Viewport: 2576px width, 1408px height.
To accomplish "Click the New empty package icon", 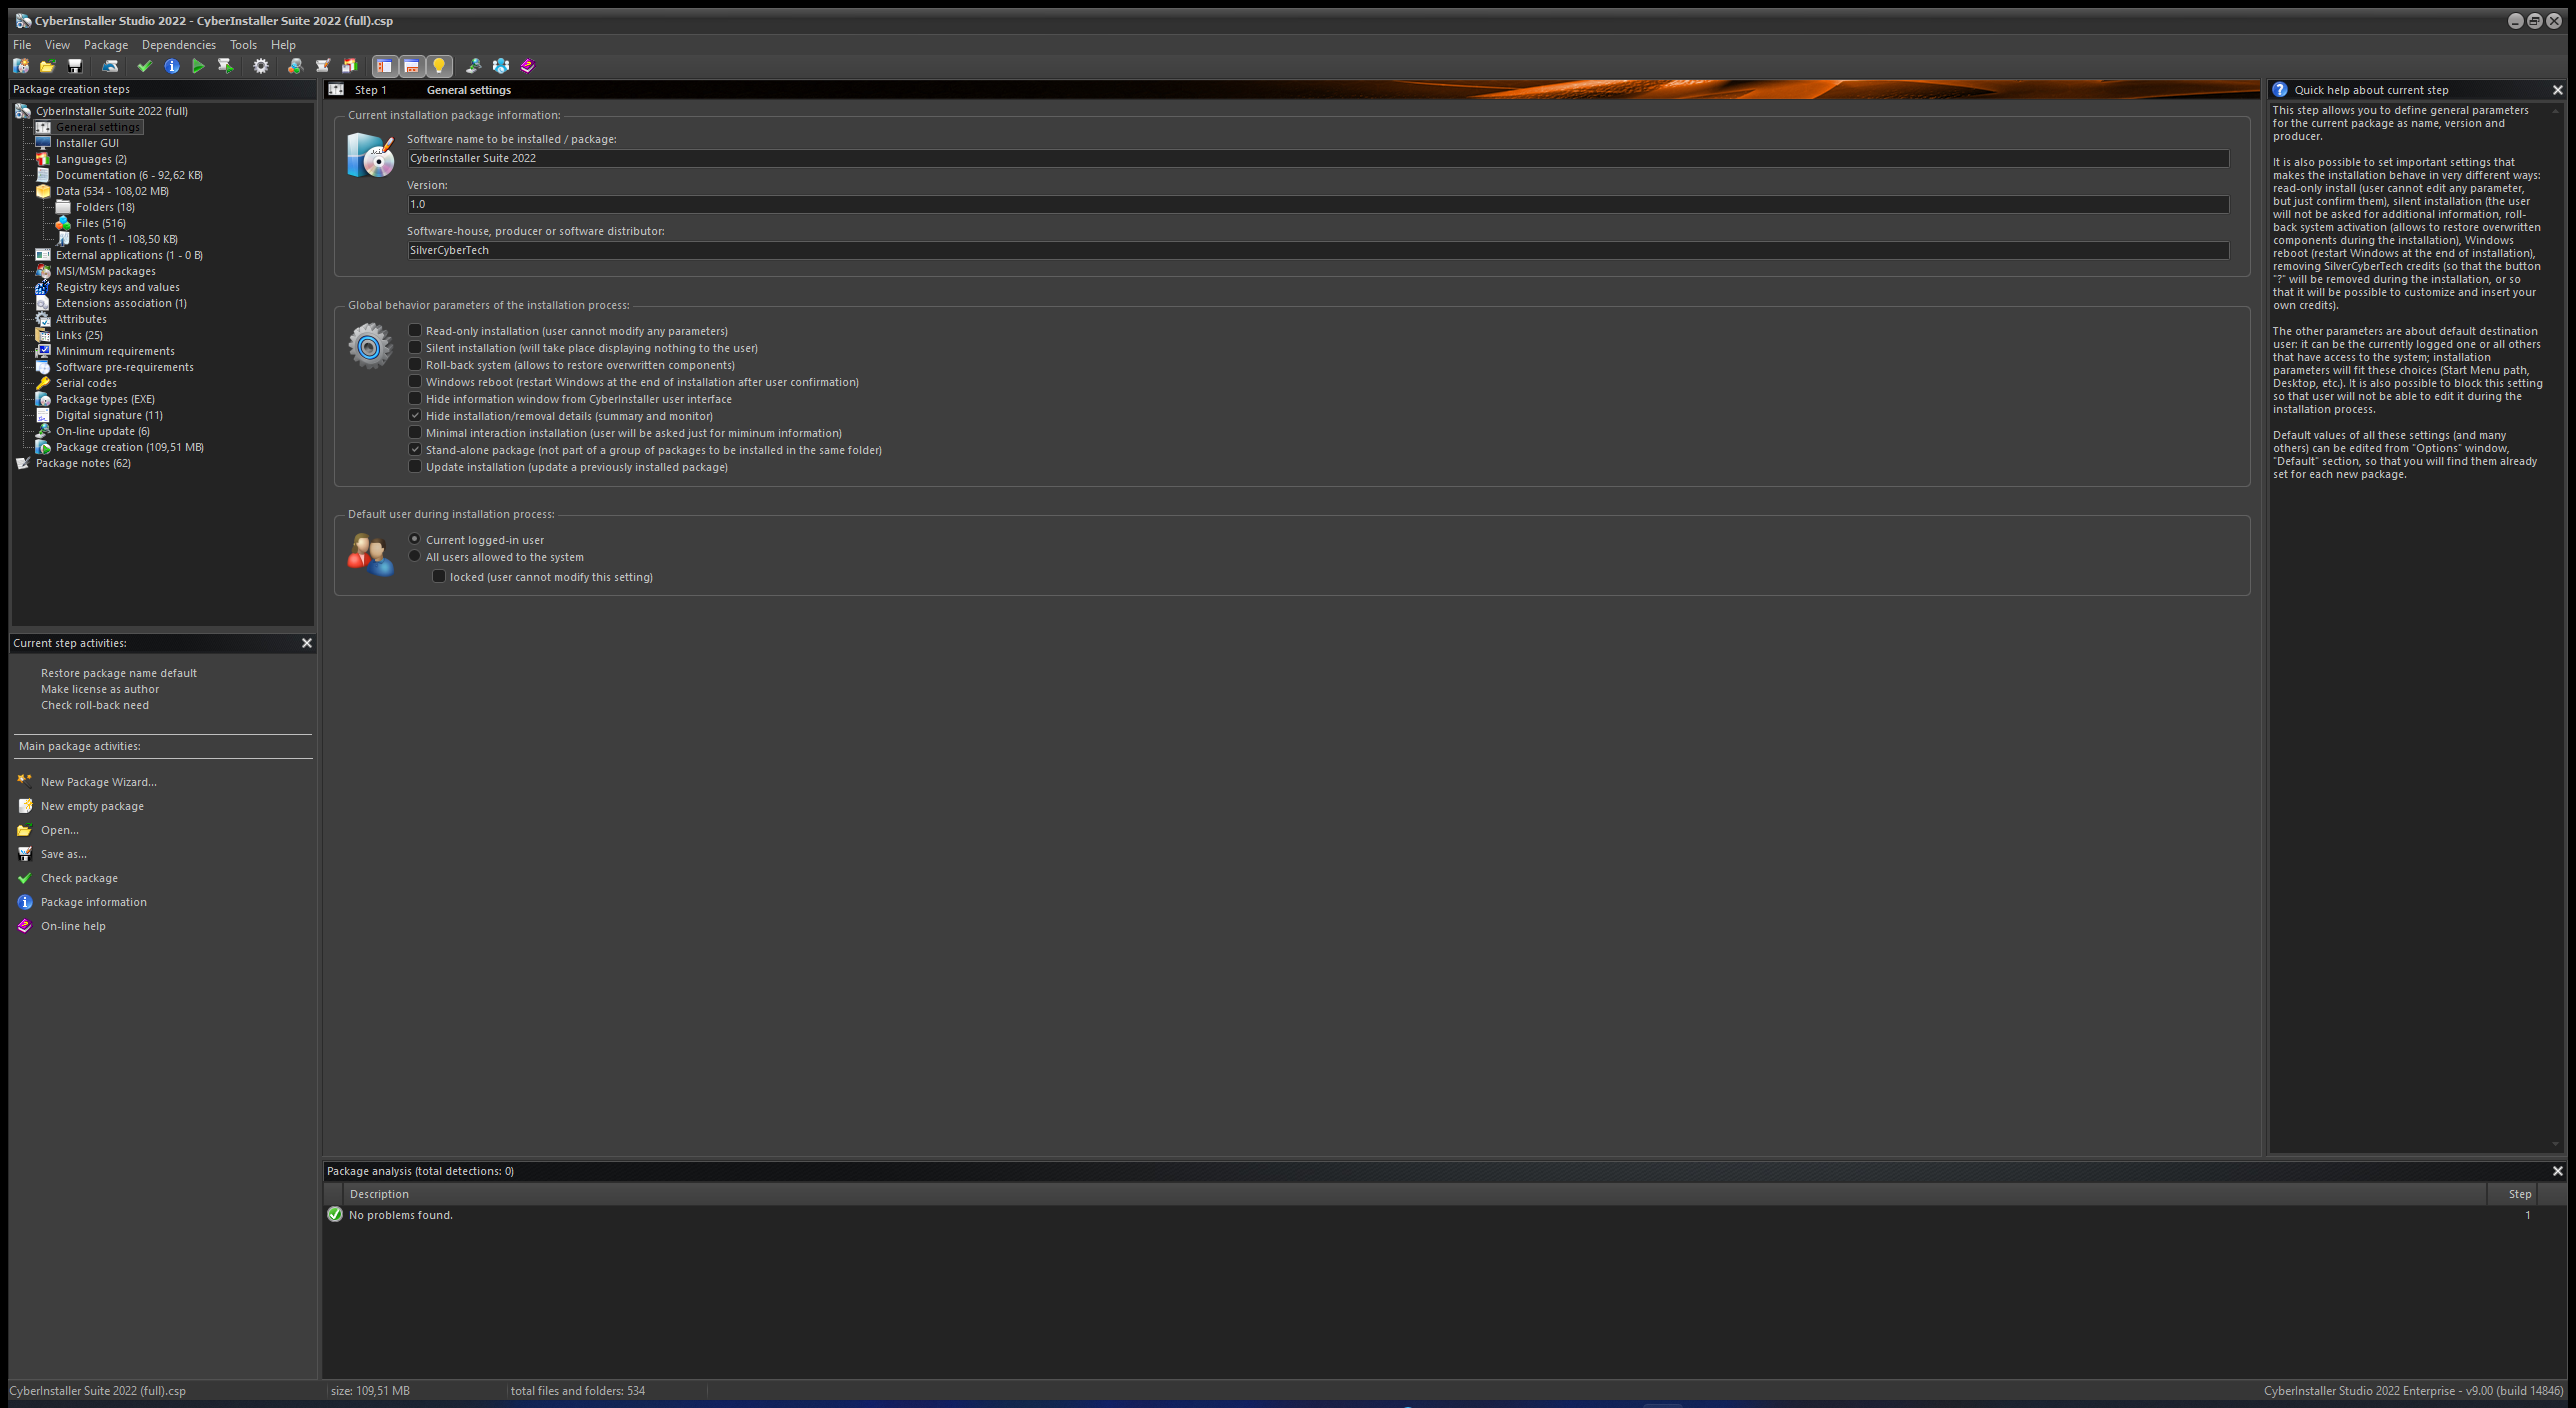I will click(x=25, y=805).
